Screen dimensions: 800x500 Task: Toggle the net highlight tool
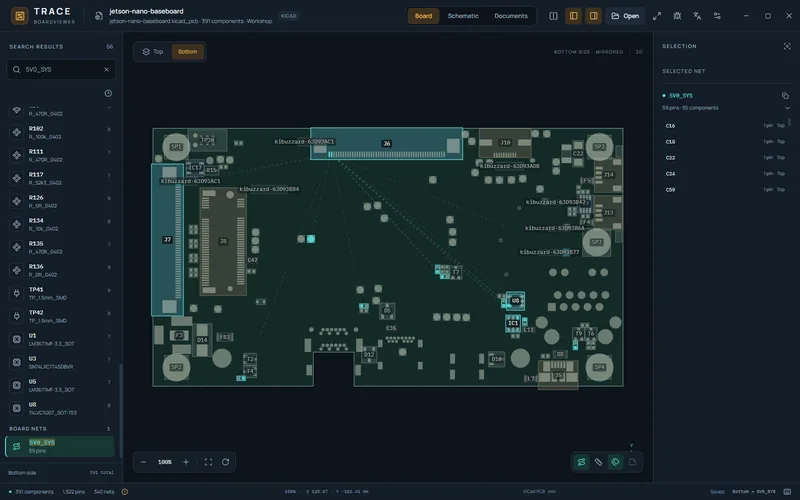[x=581, y=462]
